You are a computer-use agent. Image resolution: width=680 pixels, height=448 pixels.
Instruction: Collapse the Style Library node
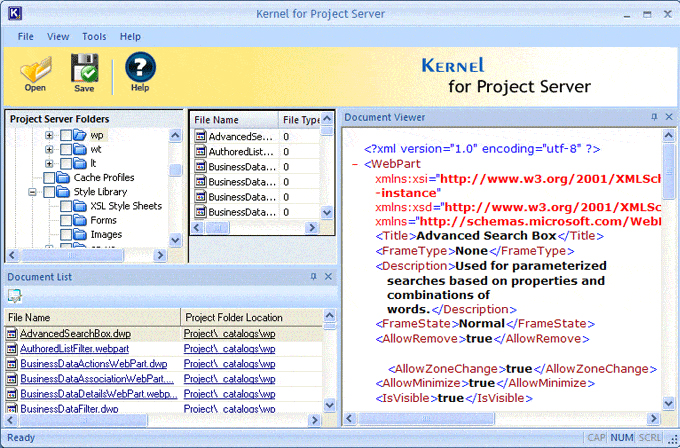(x=33, y=192)
